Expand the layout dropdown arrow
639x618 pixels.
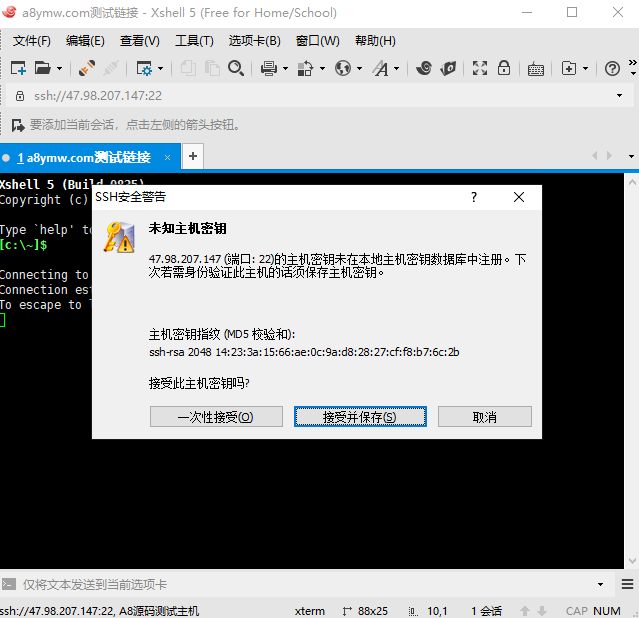coord(586,68)
